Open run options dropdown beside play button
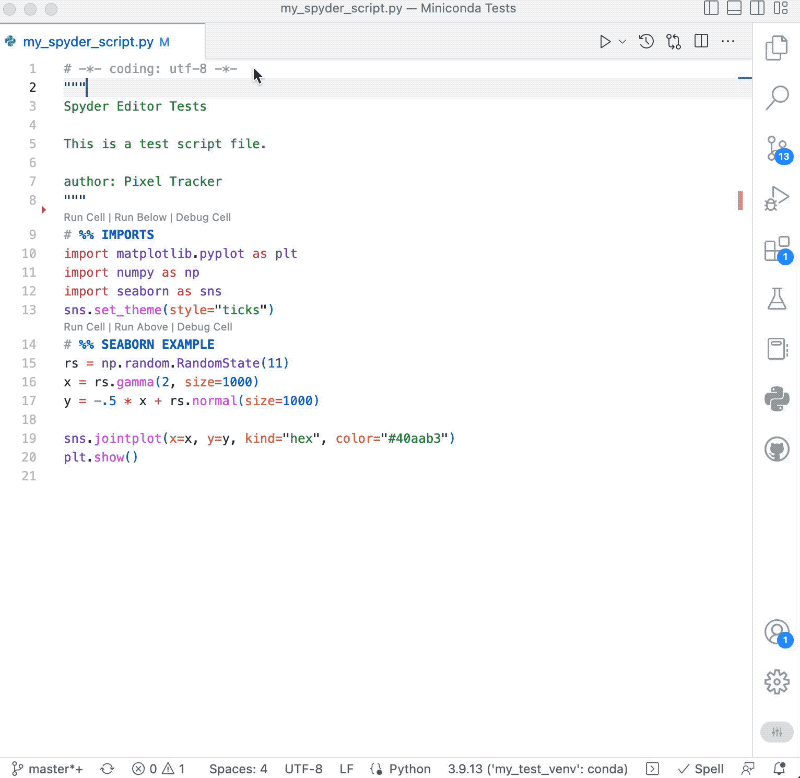Image resolution: width=800 pixels, height=778 pixels. (x=622, y=41)
